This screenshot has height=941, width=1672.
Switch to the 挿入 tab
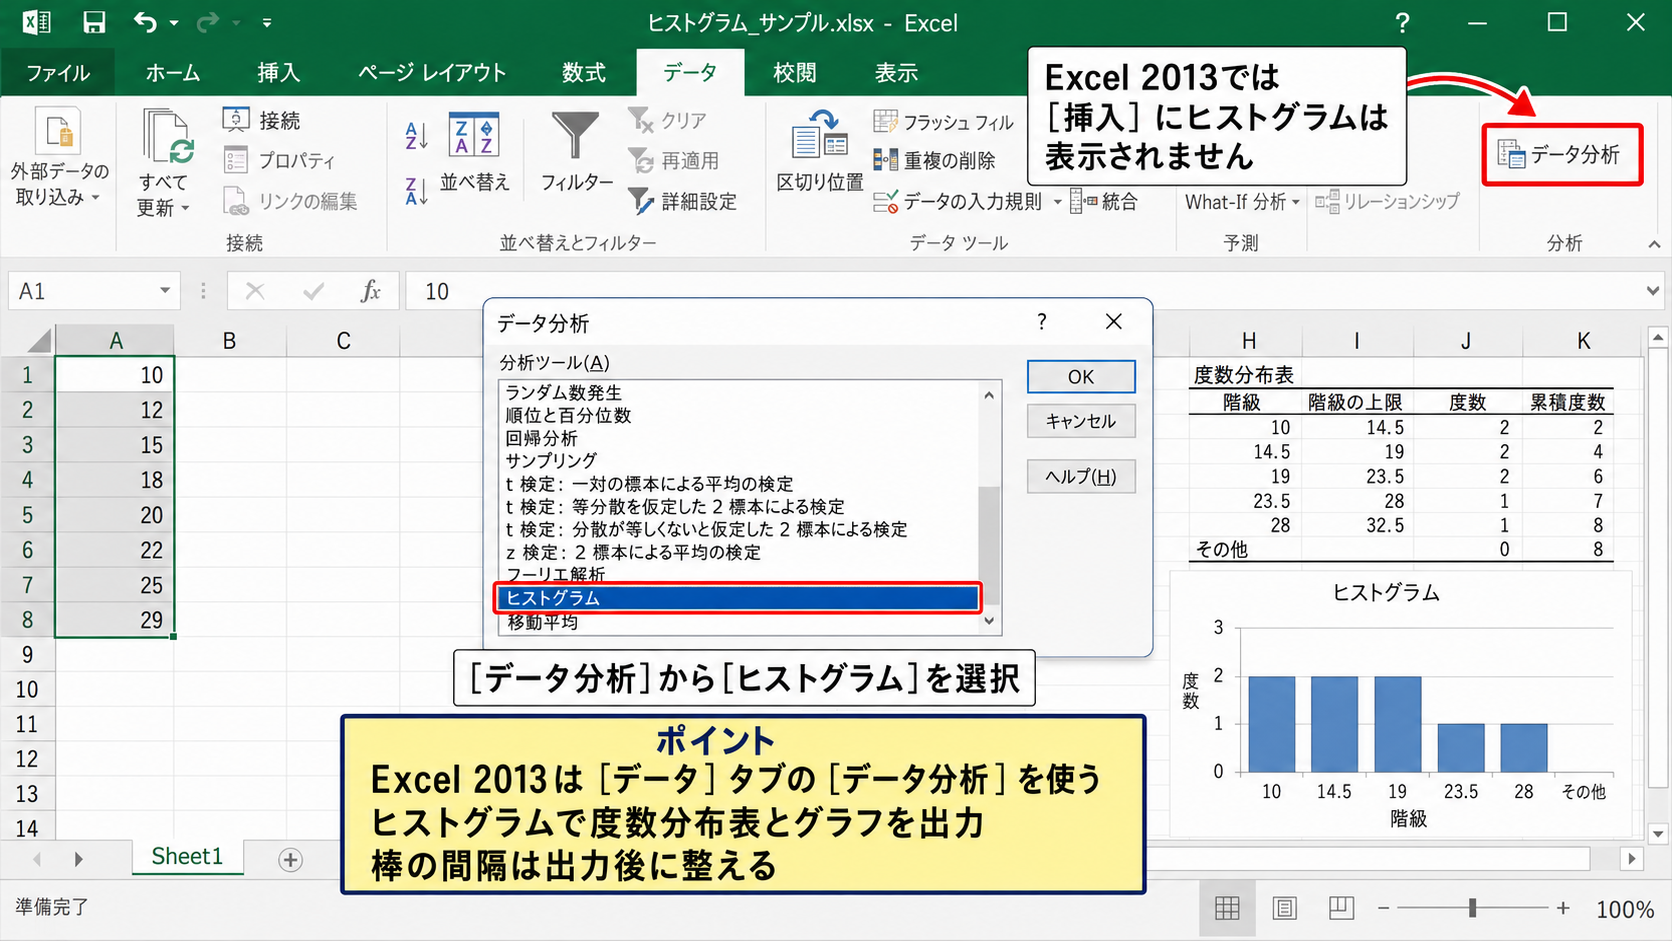click(278, 73)
